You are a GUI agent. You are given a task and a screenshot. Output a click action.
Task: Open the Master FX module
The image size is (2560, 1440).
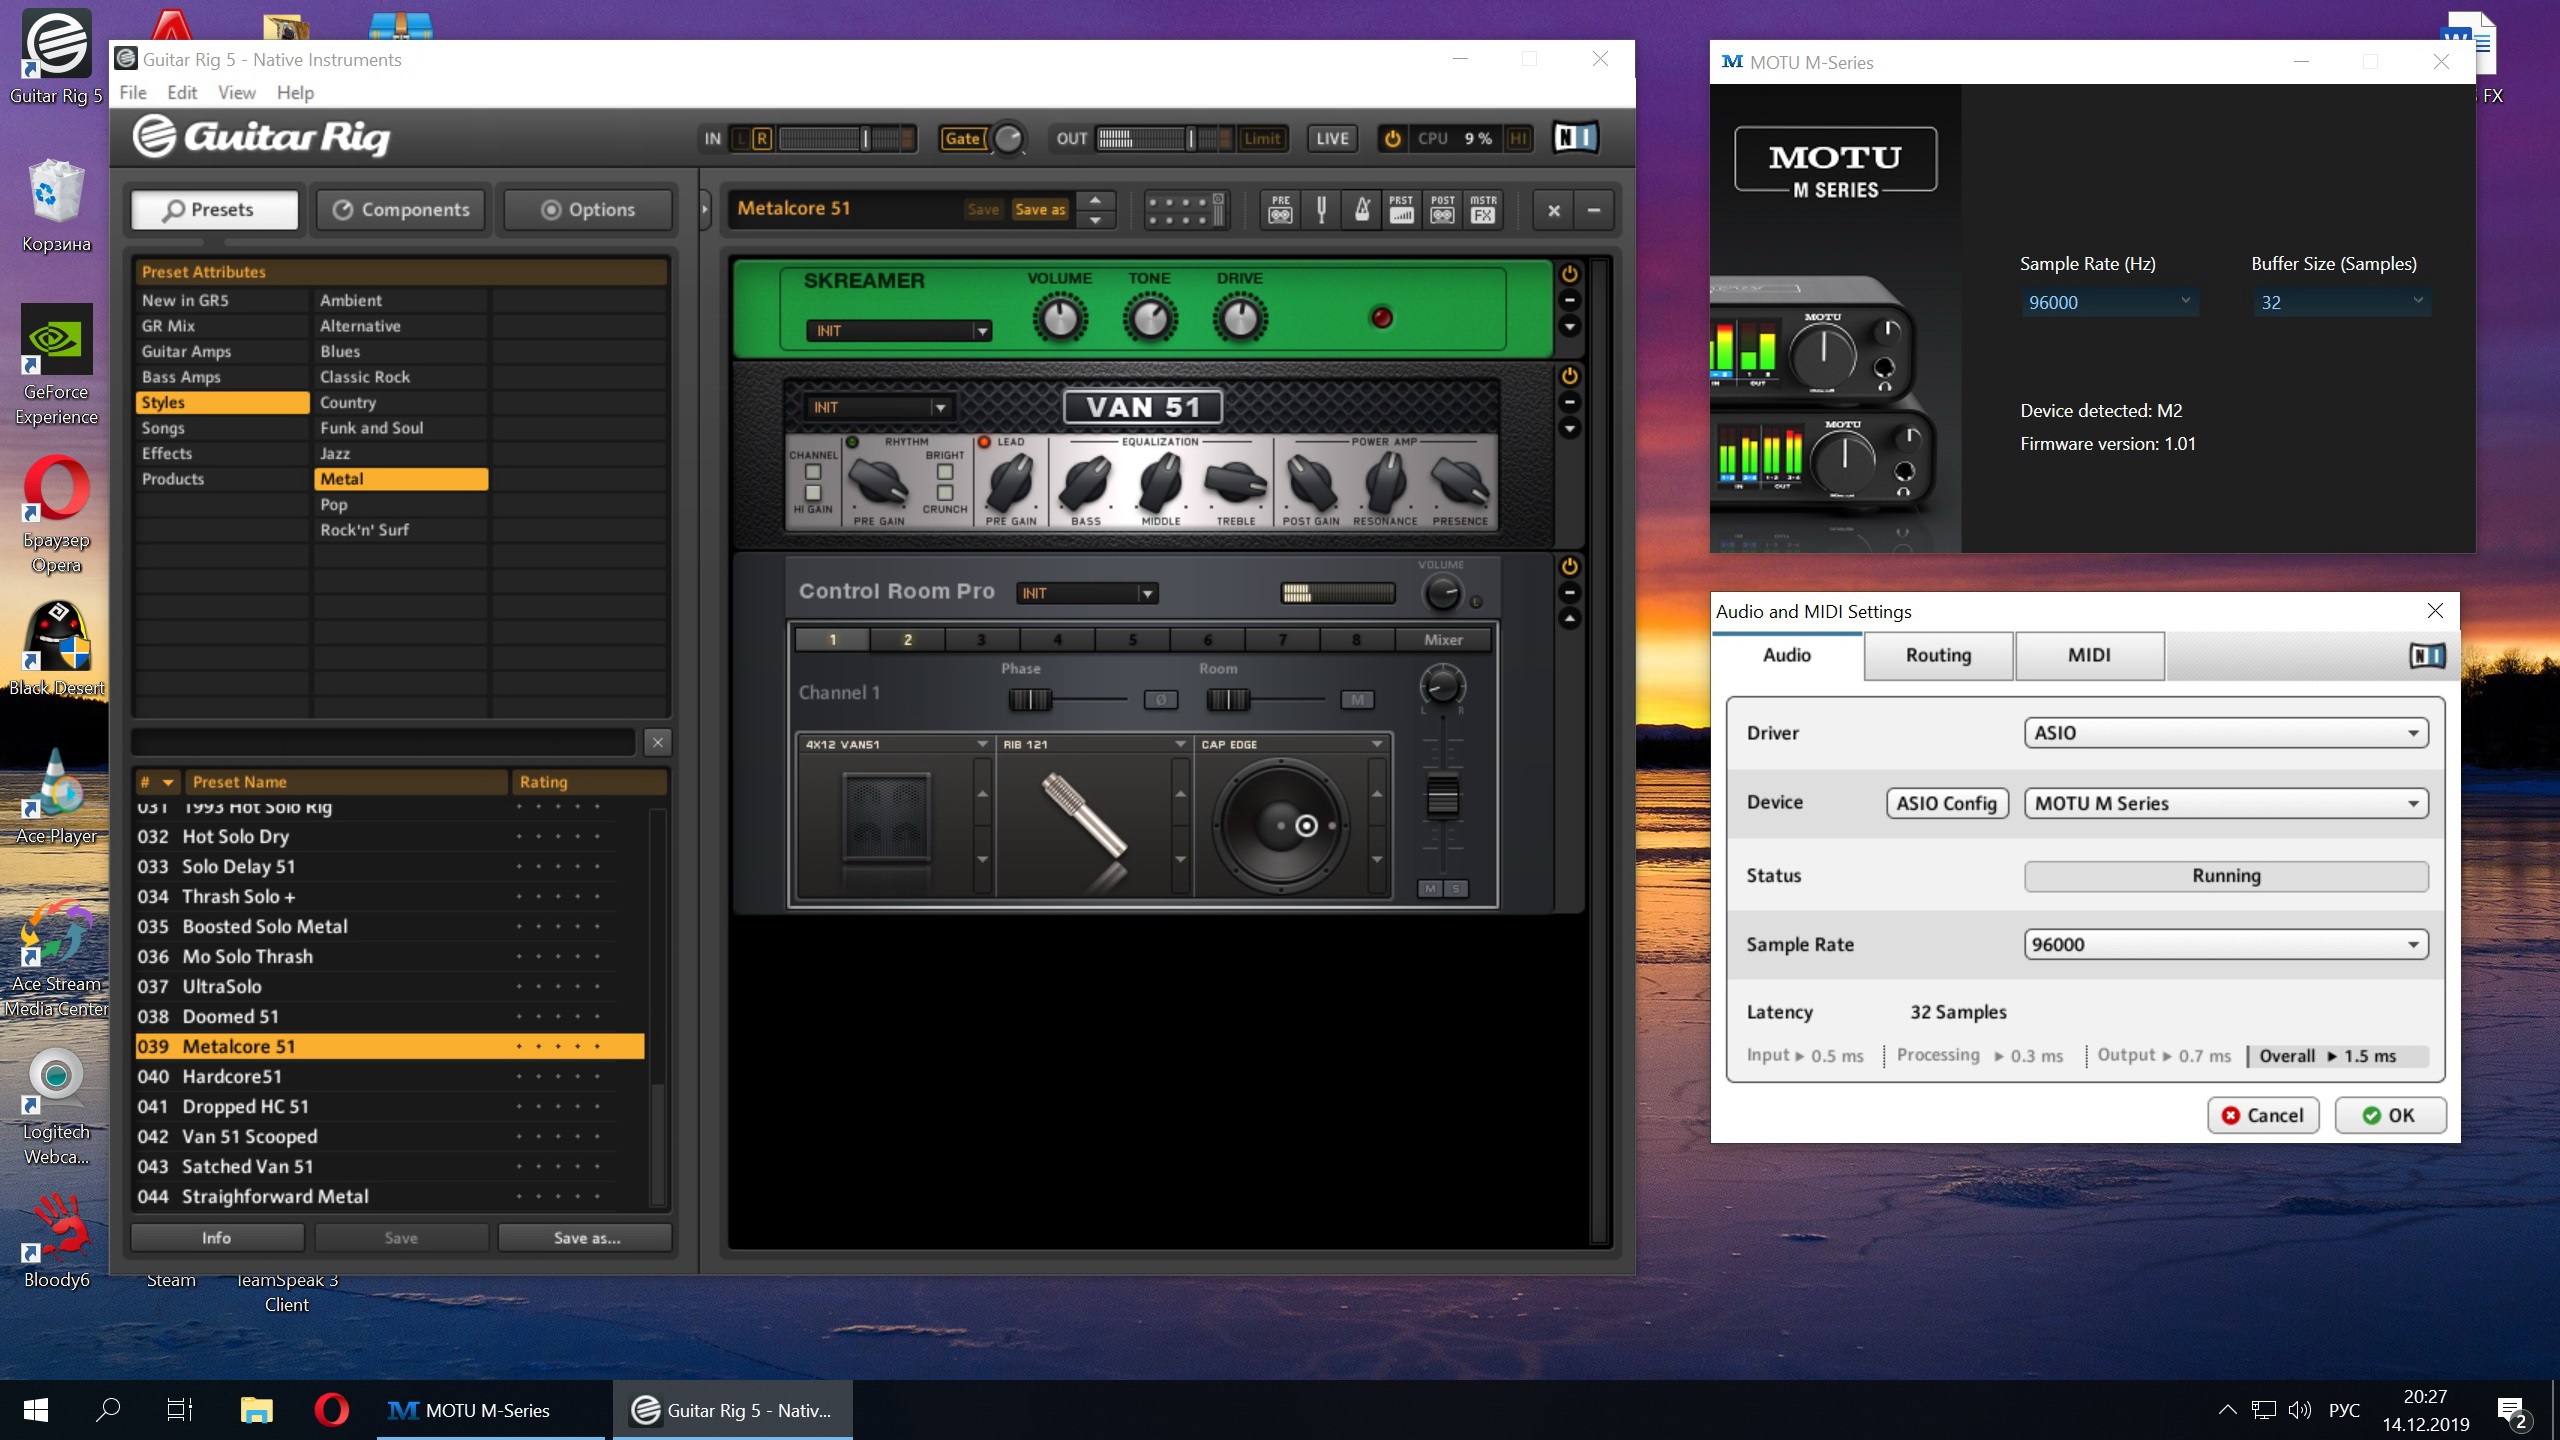(x=1483, y=210)
